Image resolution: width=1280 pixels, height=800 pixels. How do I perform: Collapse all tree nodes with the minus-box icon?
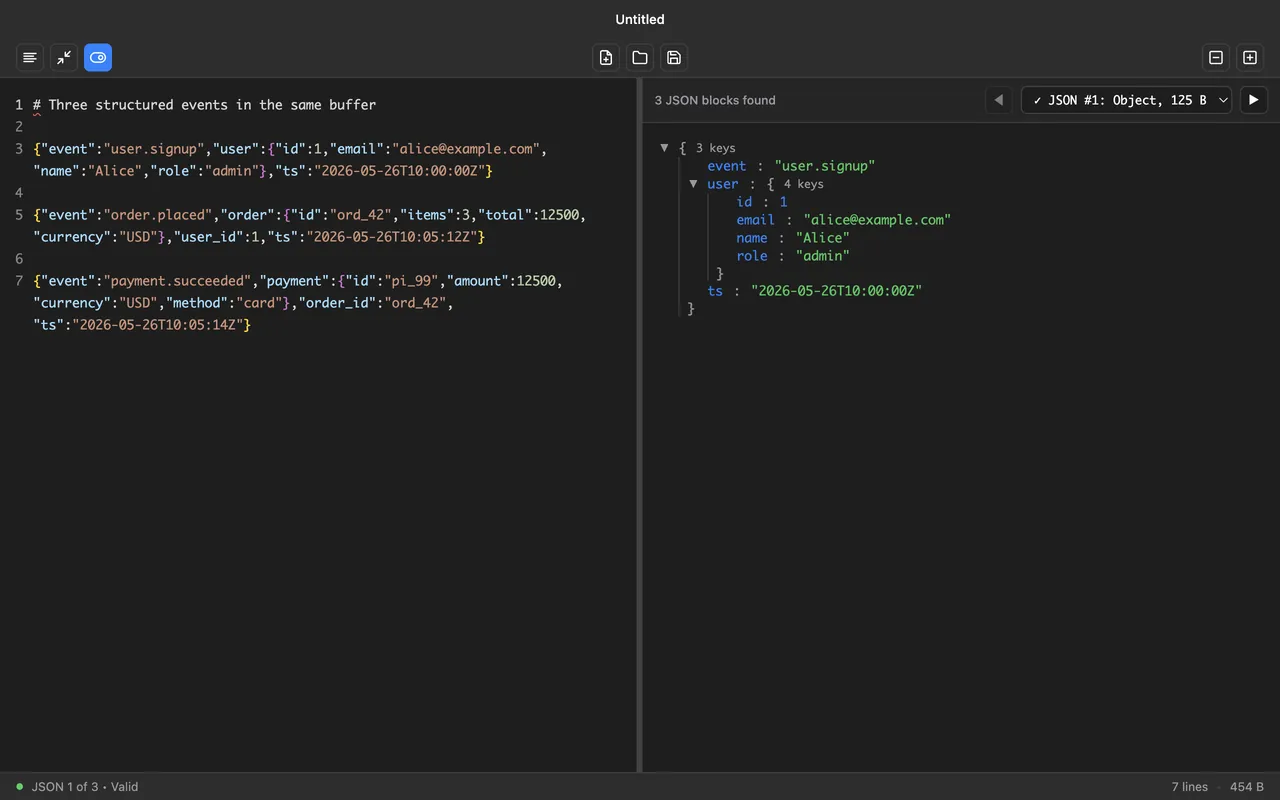(x=1216, y=58)
